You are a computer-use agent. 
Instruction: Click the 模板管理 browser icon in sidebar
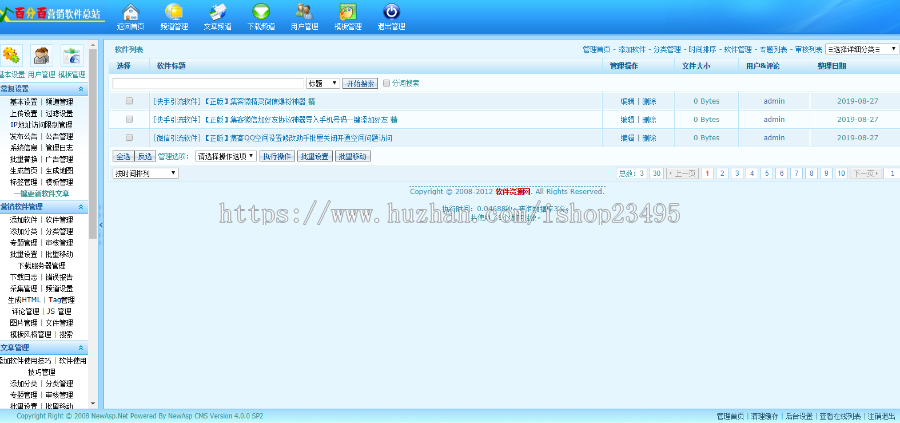(72, 56)
